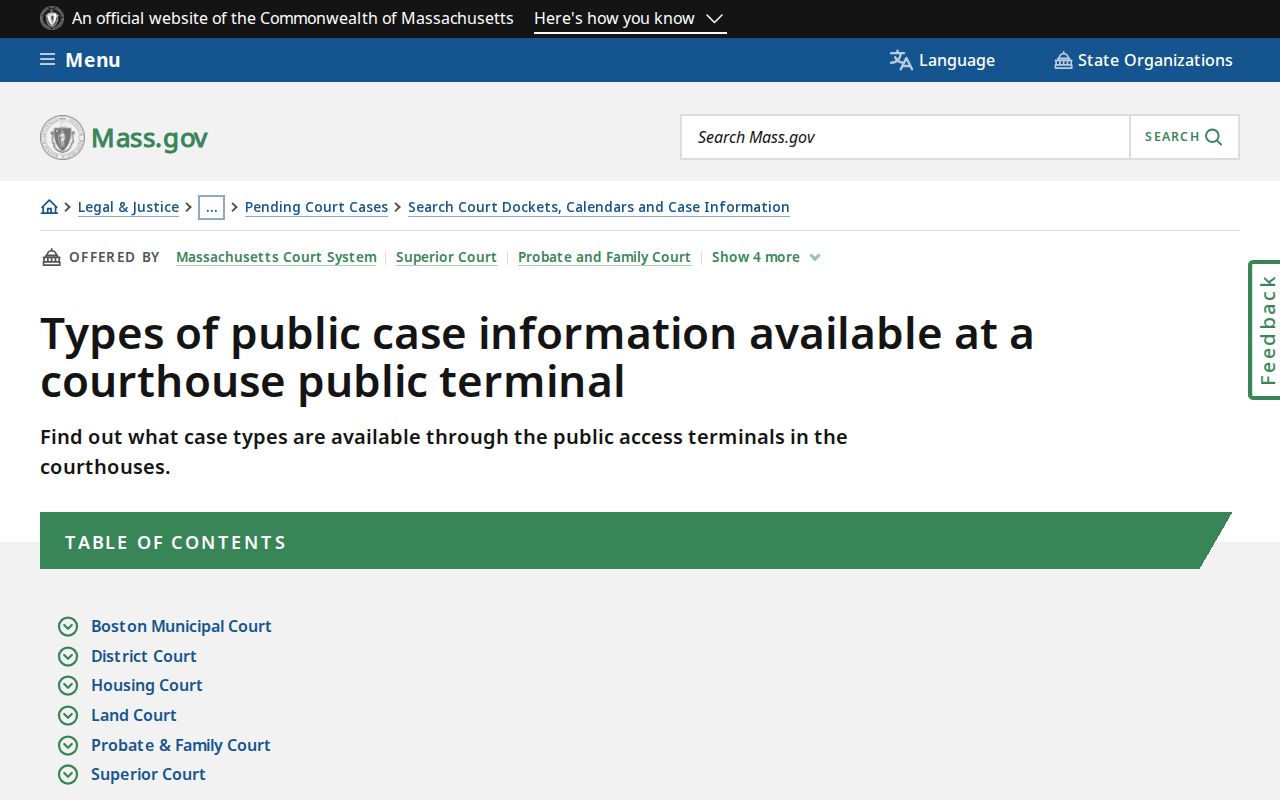The height and width of the screenshot is (800, 1280).
Task: Click the Mass.gov seal logo
Action: 62,137
